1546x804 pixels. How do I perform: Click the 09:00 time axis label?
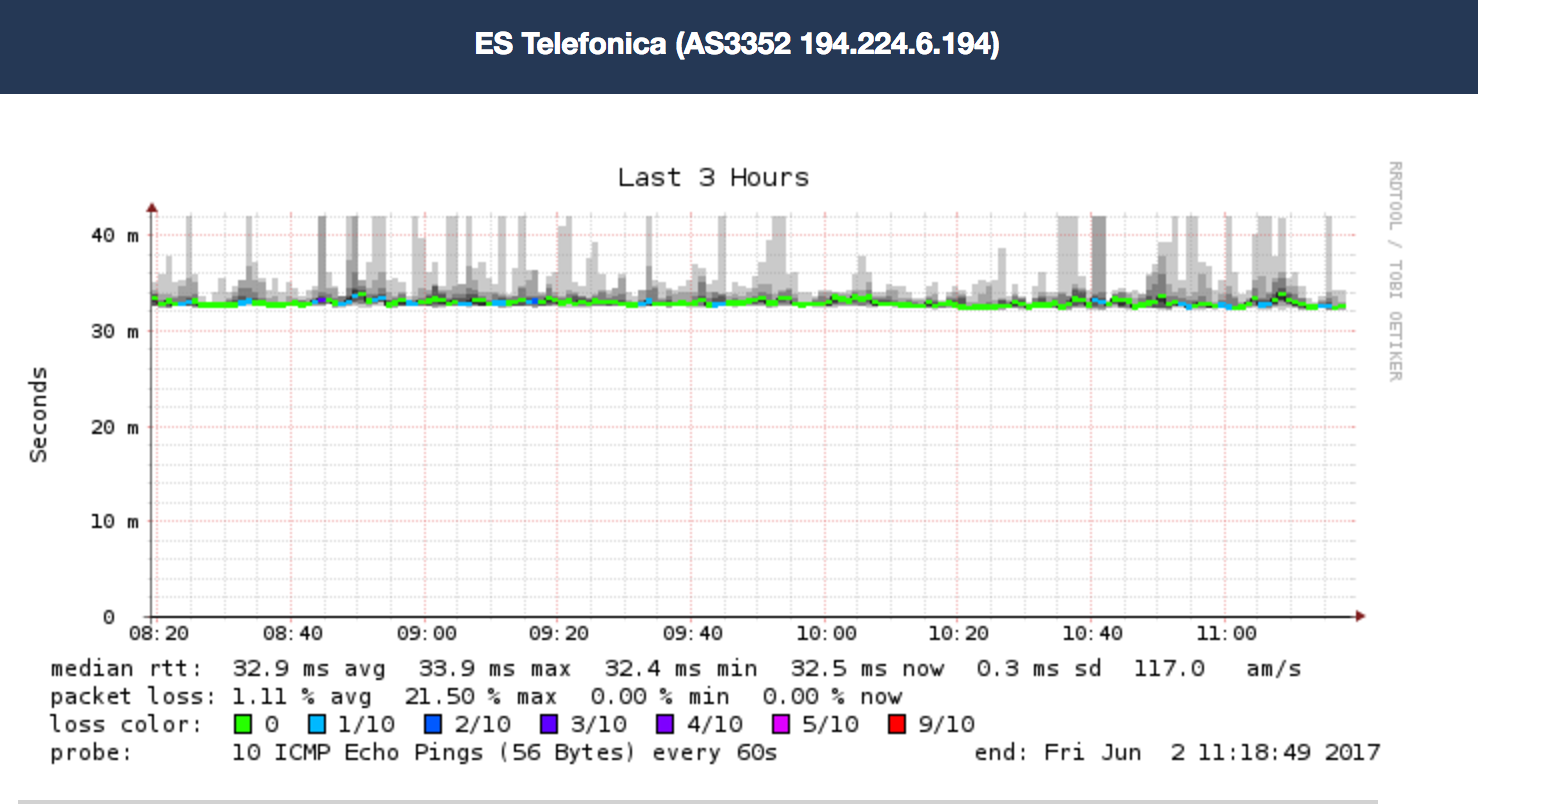click(x=426, y=634)
